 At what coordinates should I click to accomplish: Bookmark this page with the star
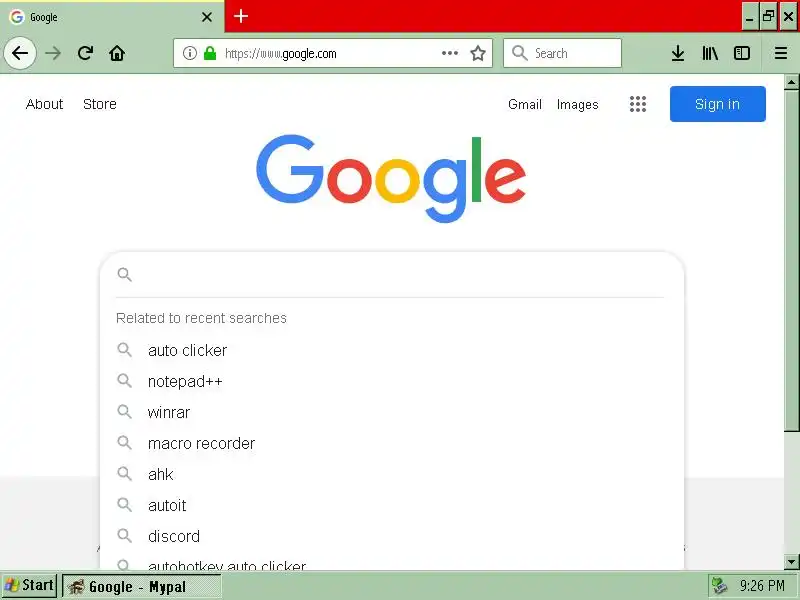click(478, 53)
